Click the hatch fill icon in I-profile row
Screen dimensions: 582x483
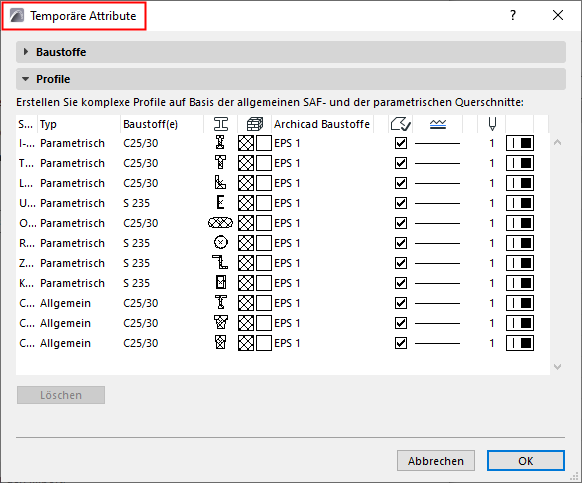pyautogui.click(x=246, y=143)
